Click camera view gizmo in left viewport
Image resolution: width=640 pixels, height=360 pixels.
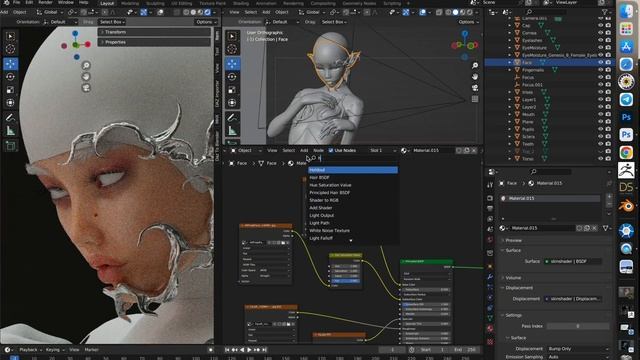click(86, 88)
